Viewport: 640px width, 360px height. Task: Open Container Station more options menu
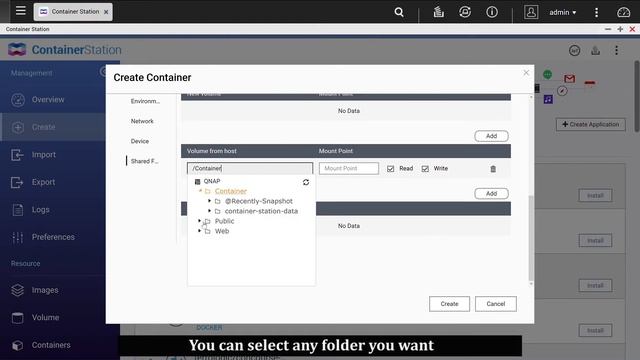[x=616, y=51]
